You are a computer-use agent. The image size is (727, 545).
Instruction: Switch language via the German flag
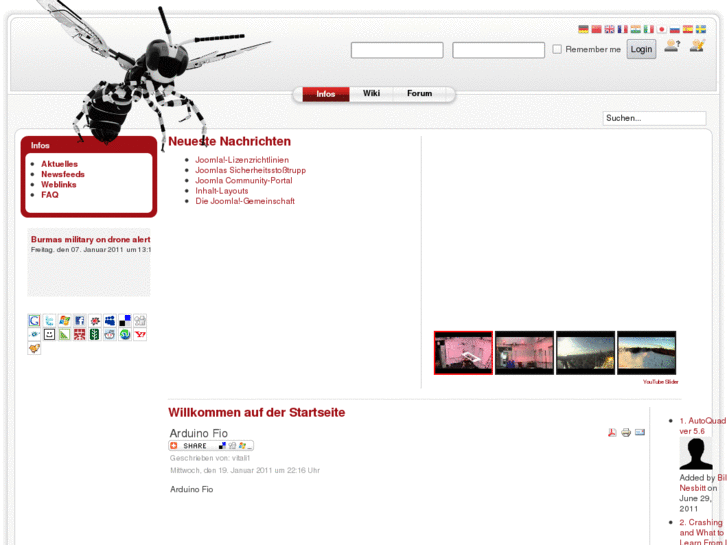click(583, 29)
